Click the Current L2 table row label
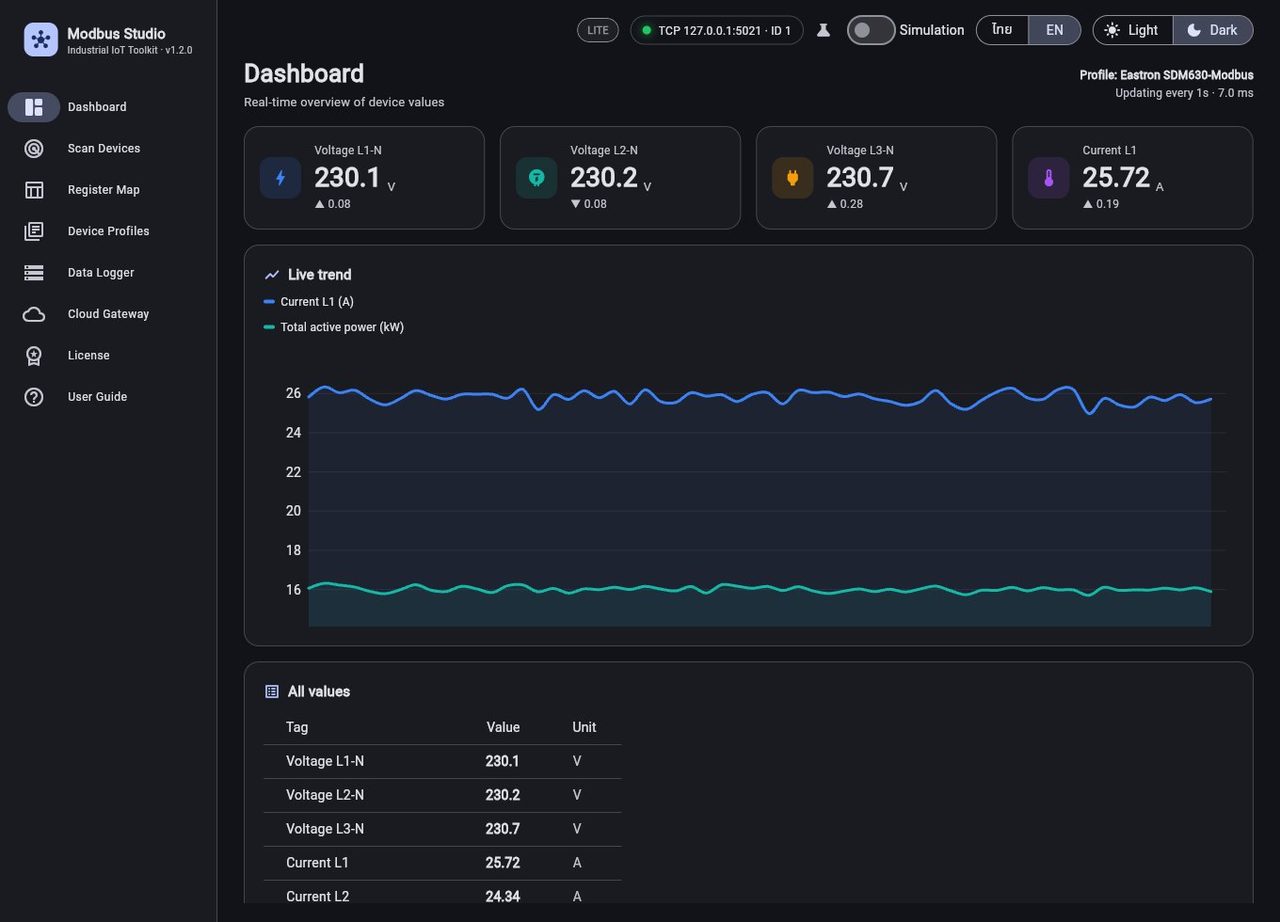1280x922 pixels. pyautogui.click(x=318, y=897)
